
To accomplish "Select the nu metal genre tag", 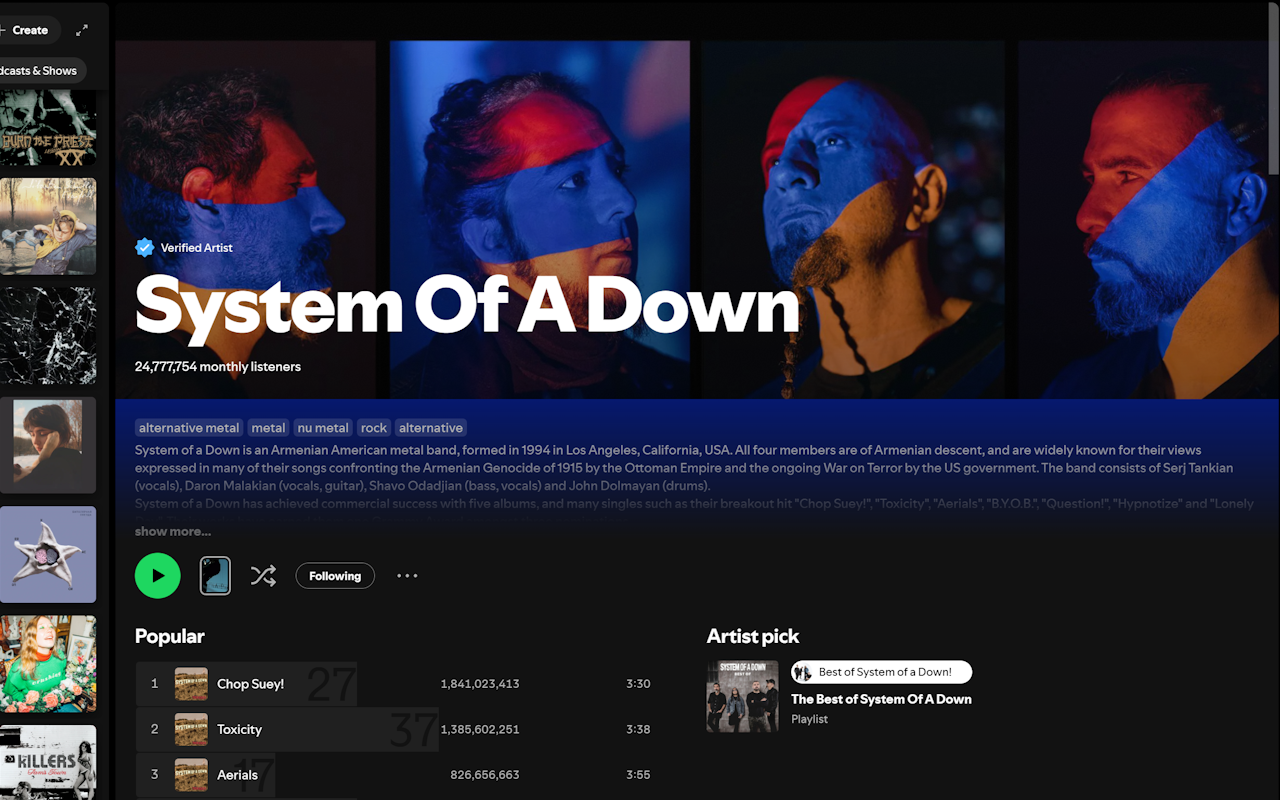I will (323, 428).
